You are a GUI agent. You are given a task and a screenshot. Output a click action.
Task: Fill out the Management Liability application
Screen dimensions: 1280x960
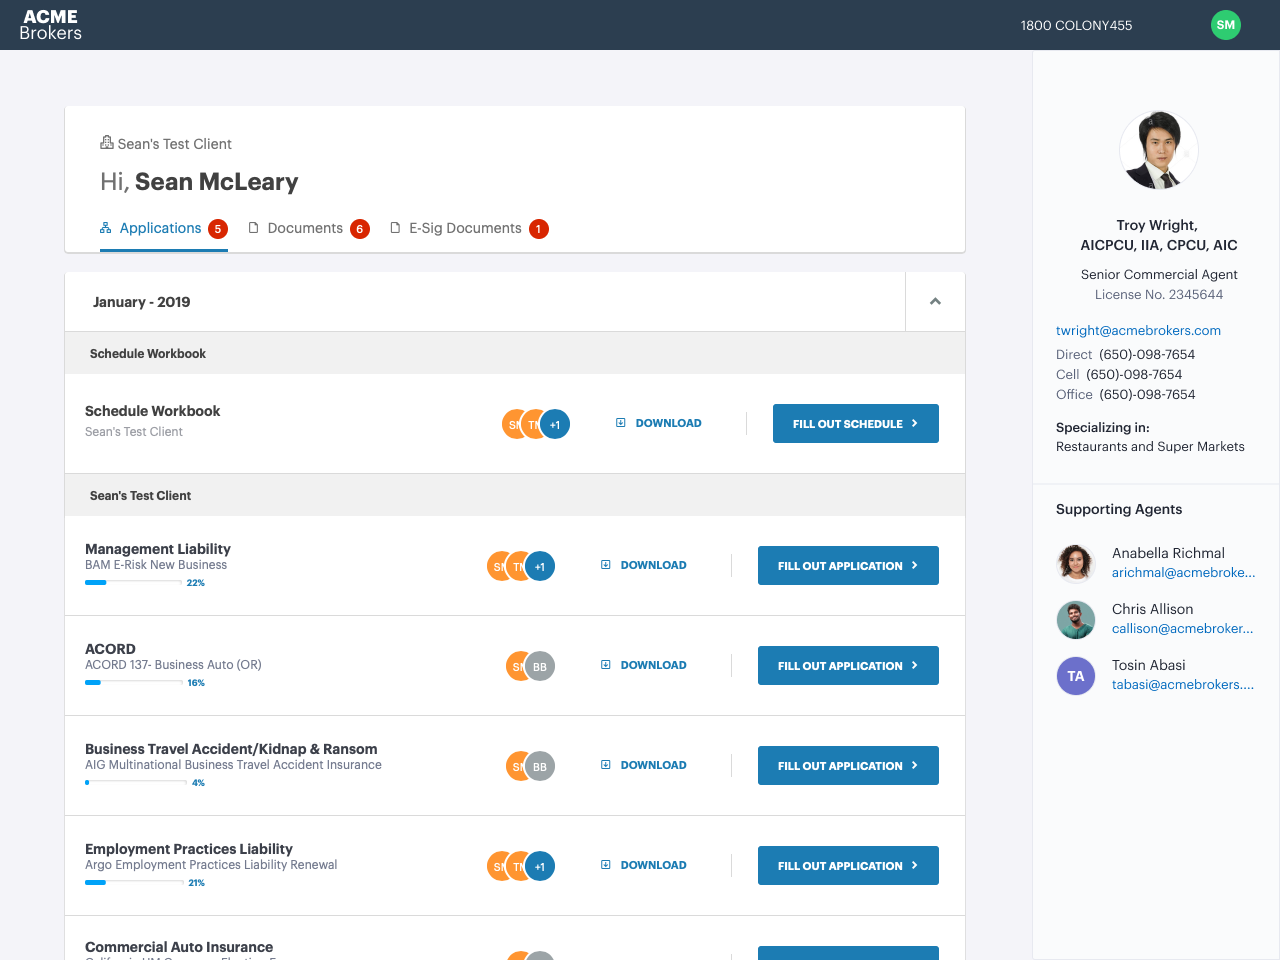[848, 566]
